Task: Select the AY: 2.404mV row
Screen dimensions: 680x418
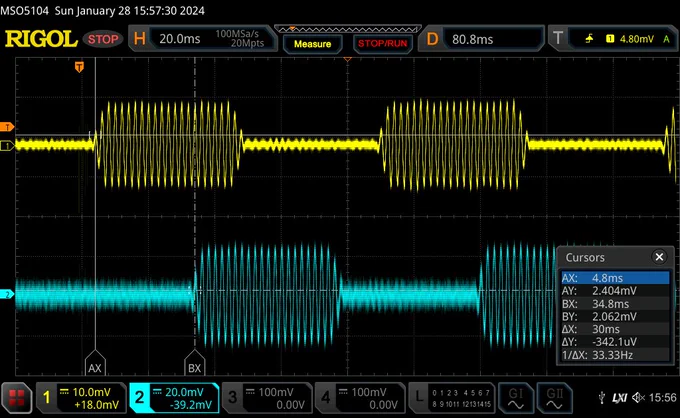Action: [x=615, y=291]
